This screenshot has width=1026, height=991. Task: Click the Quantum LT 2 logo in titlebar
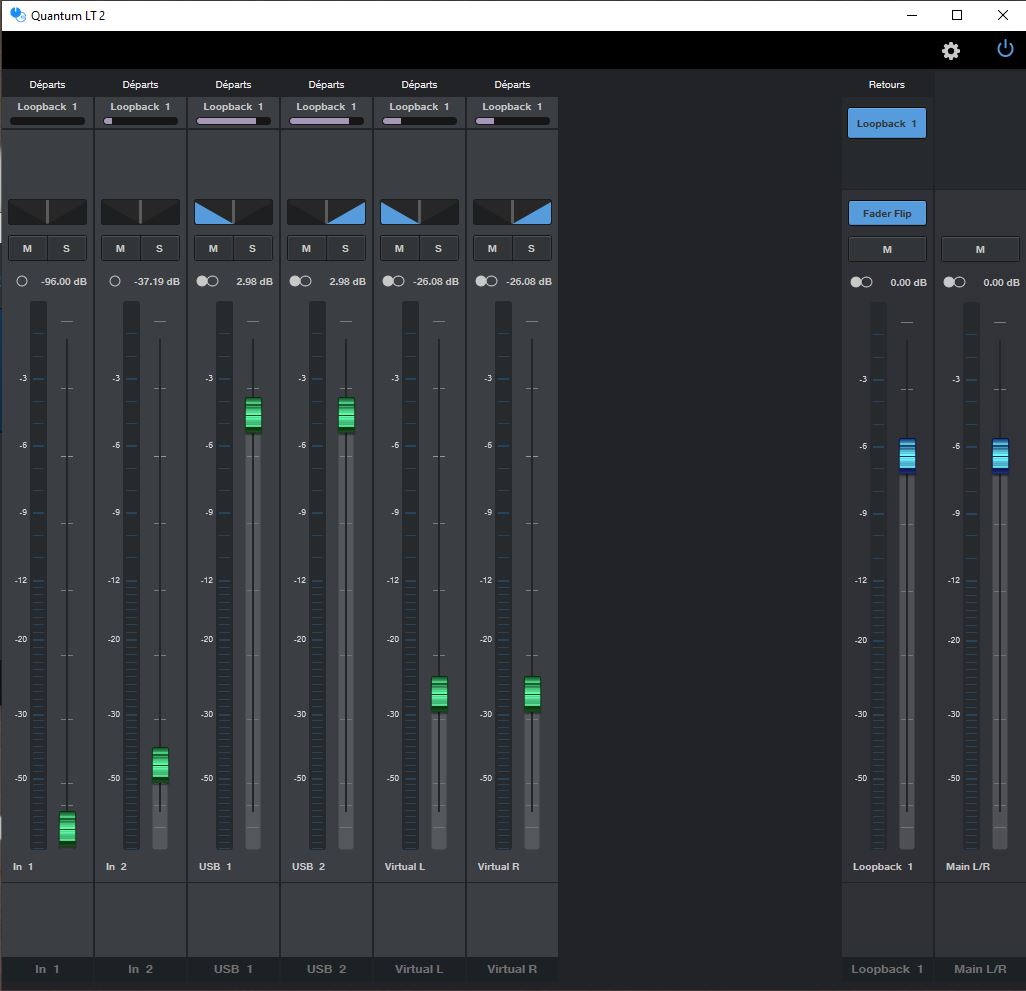tap(15, 15)
